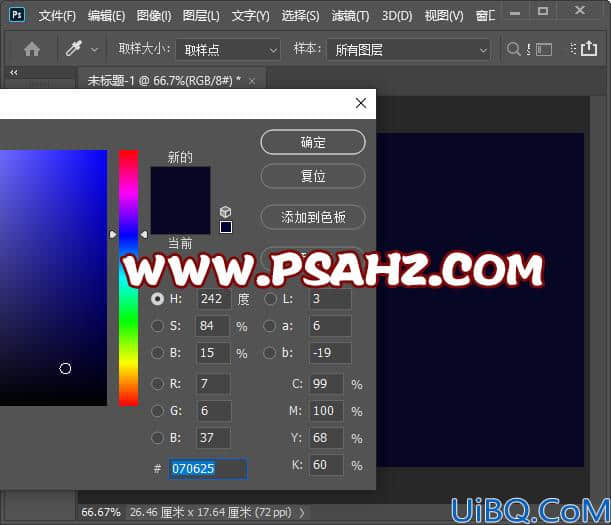Select the S saturation radio button
This screenshot has width=611, height=525.
(157, 326)
